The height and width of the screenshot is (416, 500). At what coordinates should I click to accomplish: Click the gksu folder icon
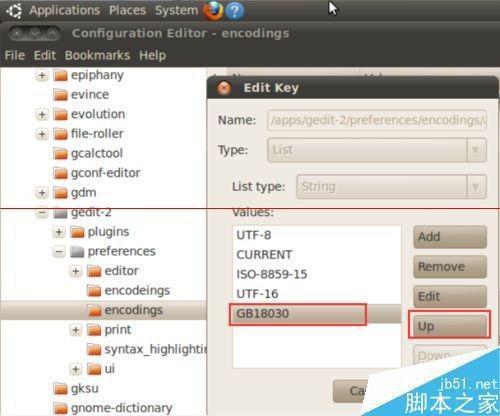60,389
